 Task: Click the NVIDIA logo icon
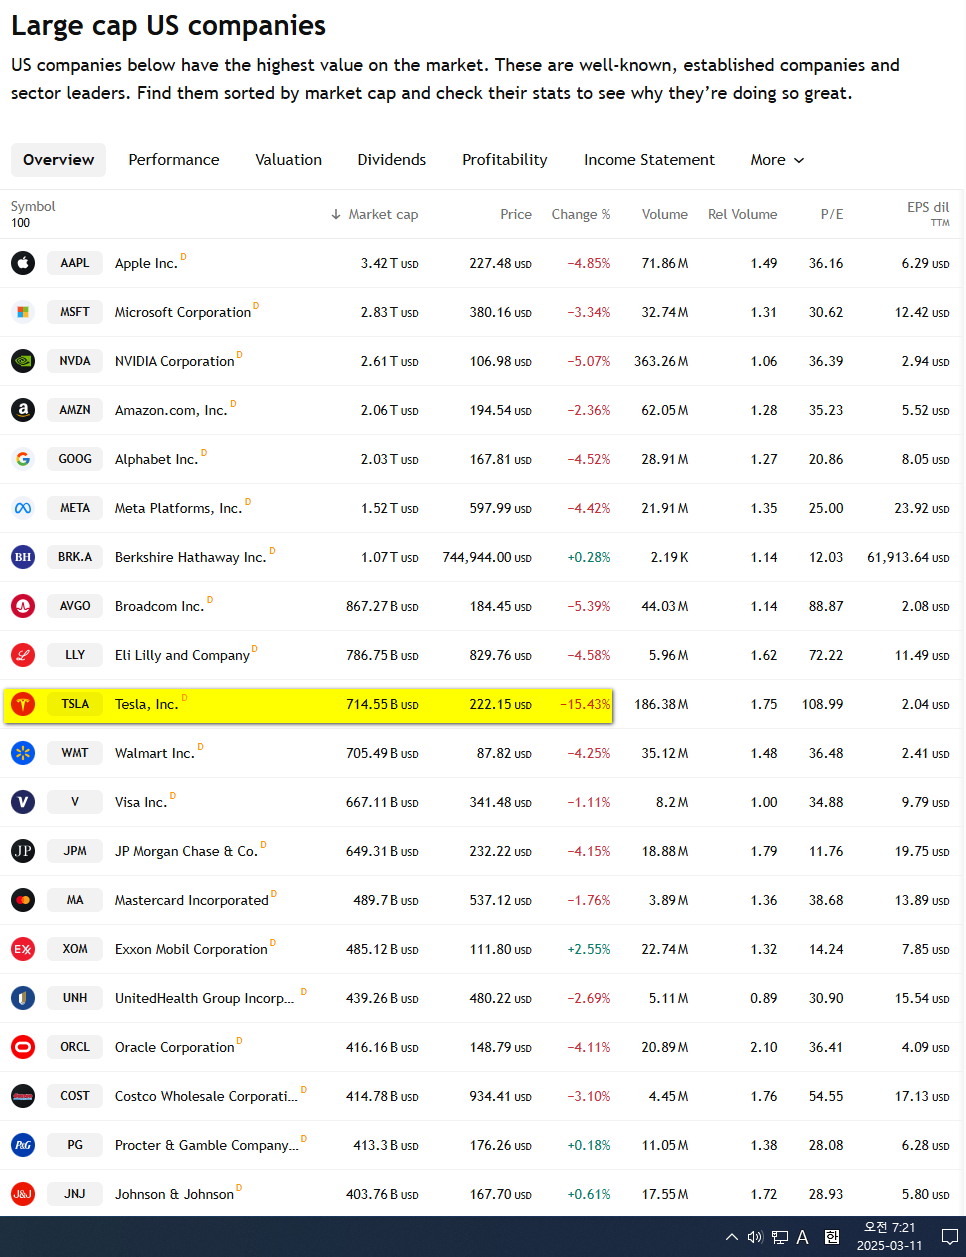23,361
